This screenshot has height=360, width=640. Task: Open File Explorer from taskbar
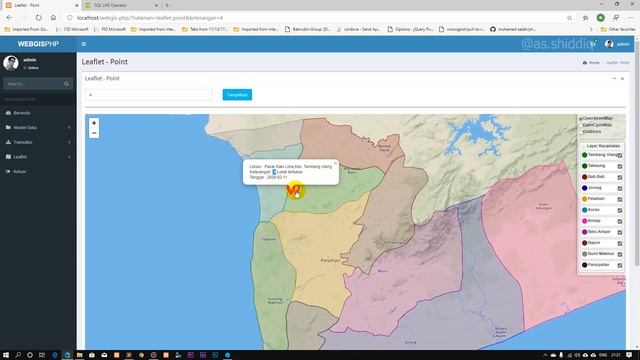pyautogui.click(x=79, y=355)
